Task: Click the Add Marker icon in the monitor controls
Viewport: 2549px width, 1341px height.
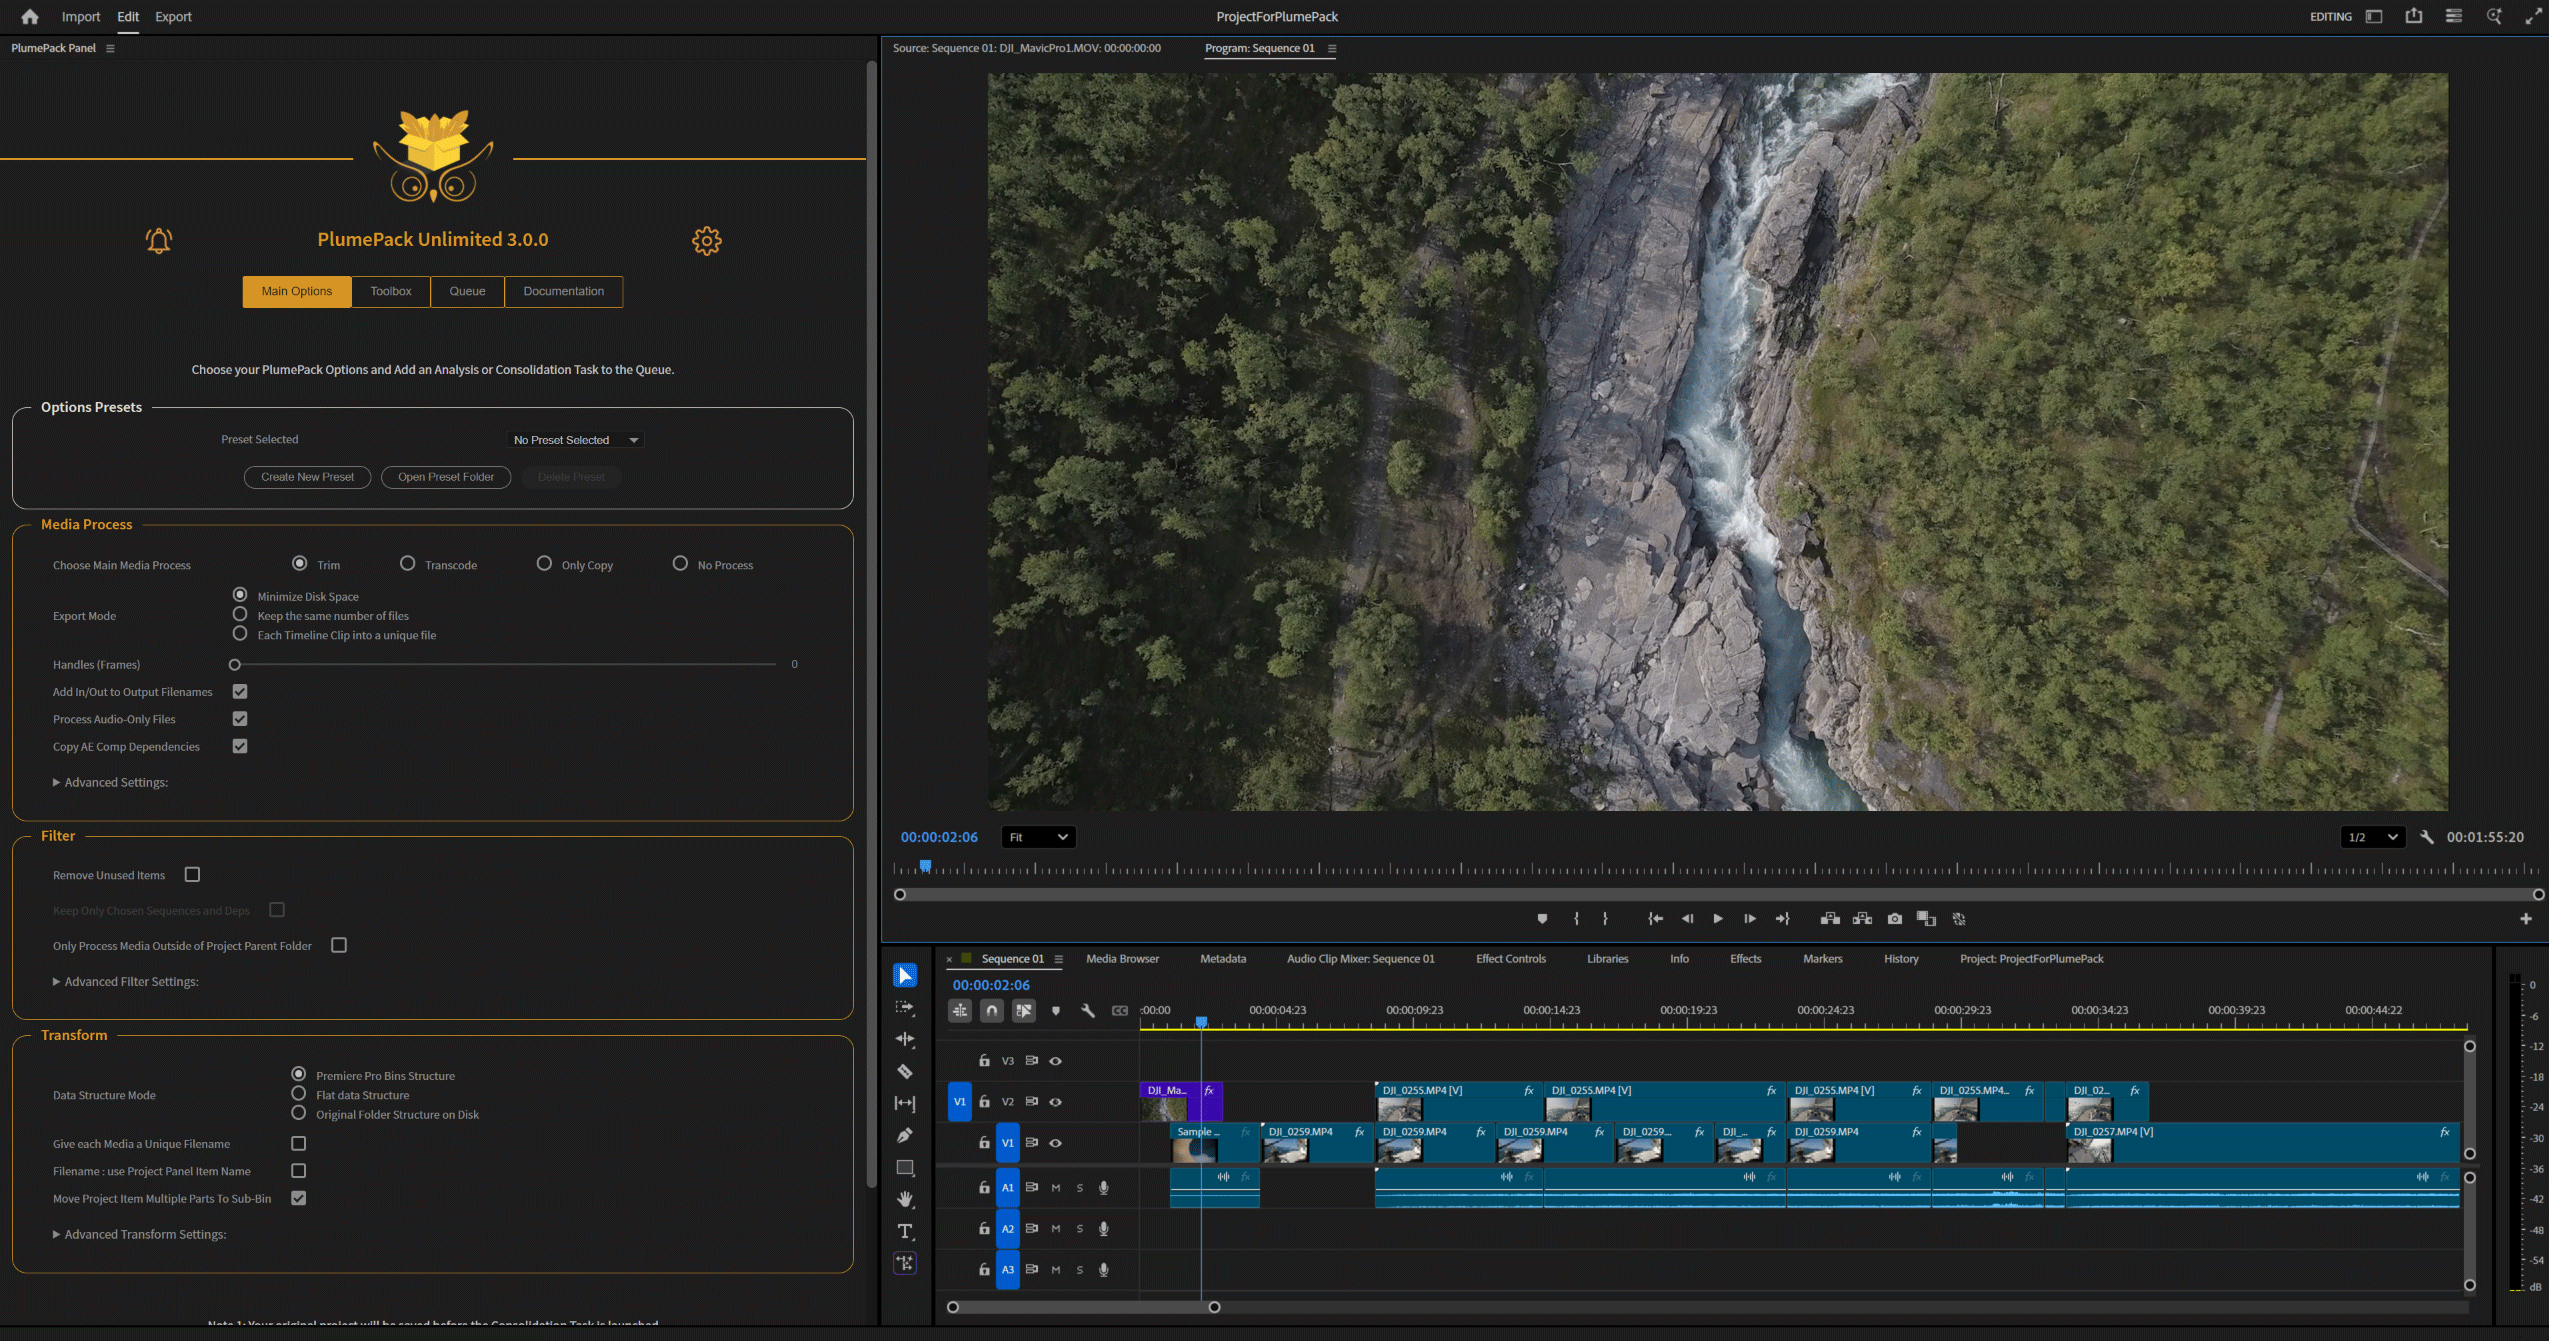Action: tap(1542, 918)
